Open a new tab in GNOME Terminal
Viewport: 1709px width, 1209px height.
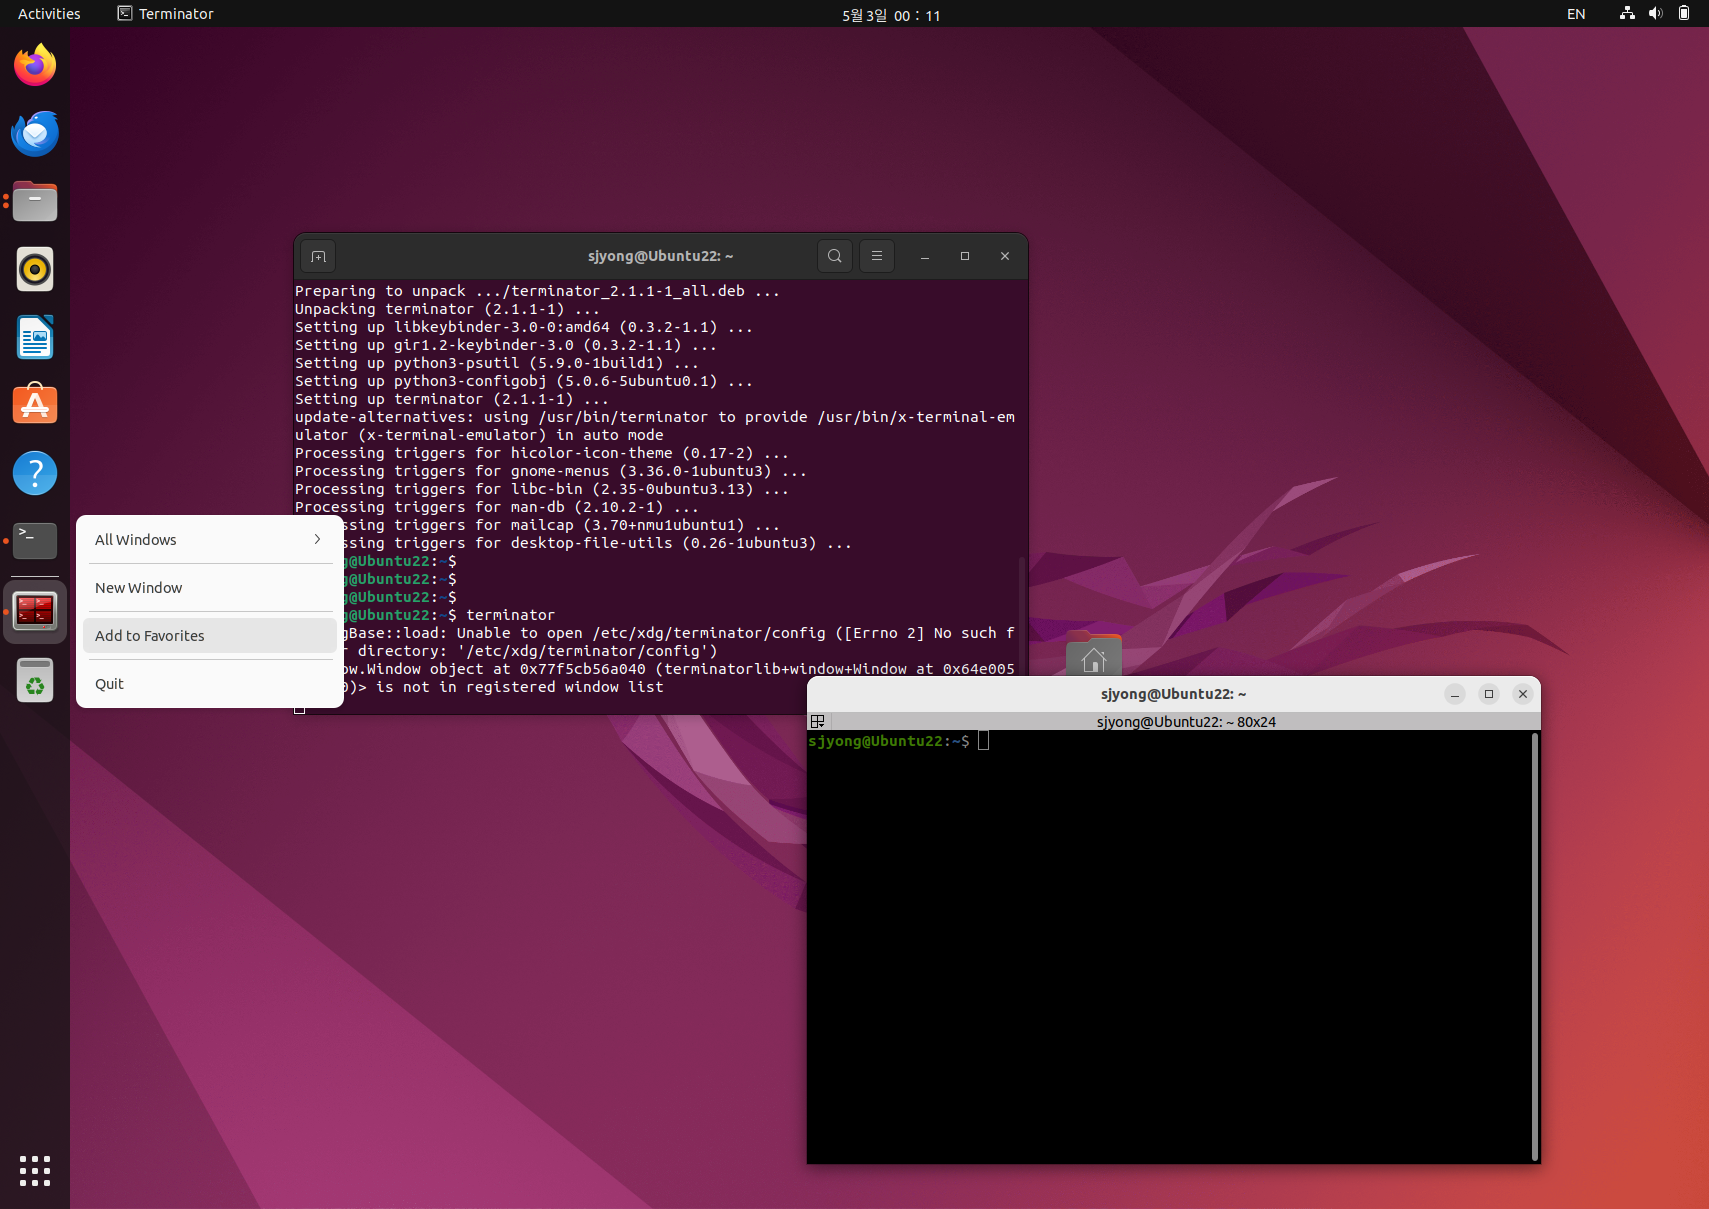coord(318,257)
